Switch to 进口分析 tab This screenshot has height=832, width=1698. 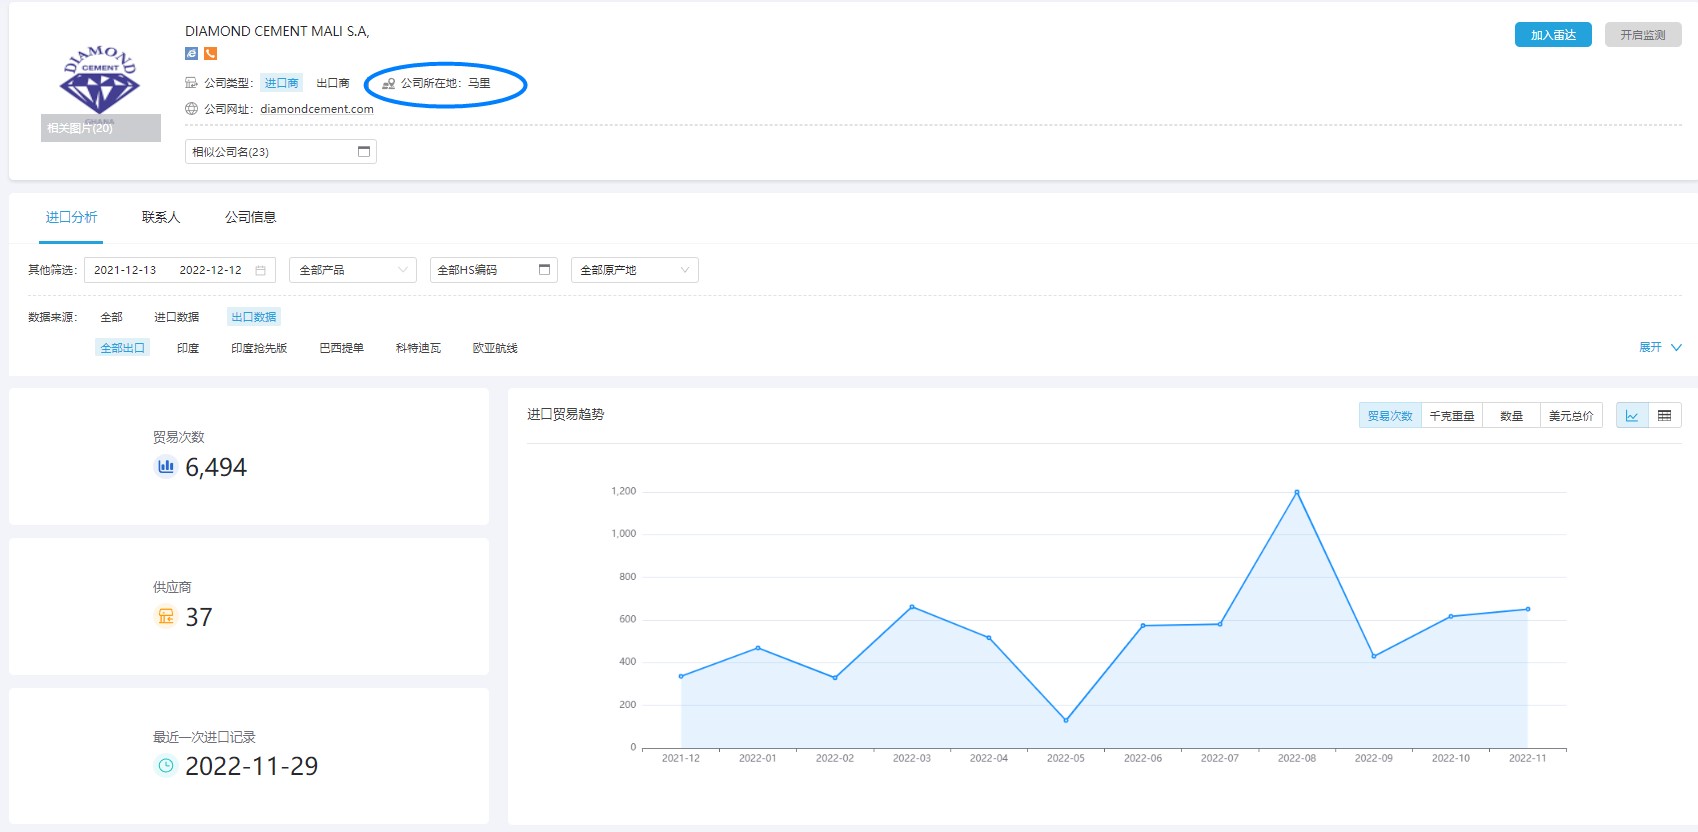(71, 217)
